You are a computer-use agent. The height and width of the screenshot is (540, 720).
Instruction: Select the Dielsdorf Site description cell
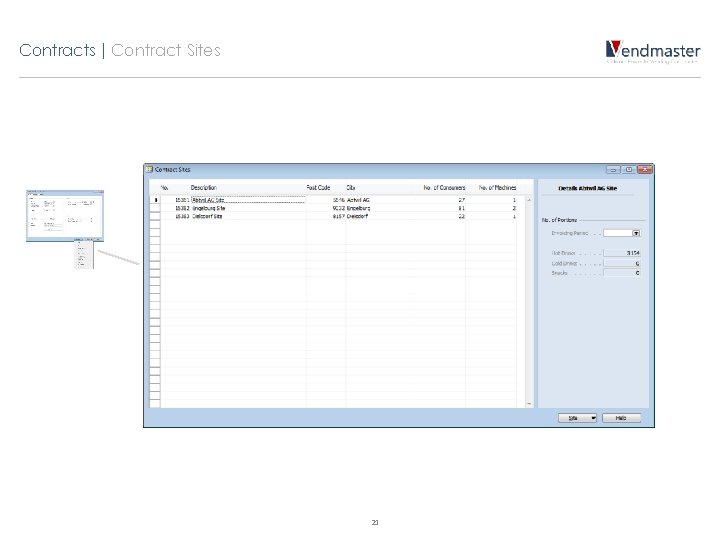point(248,216)
